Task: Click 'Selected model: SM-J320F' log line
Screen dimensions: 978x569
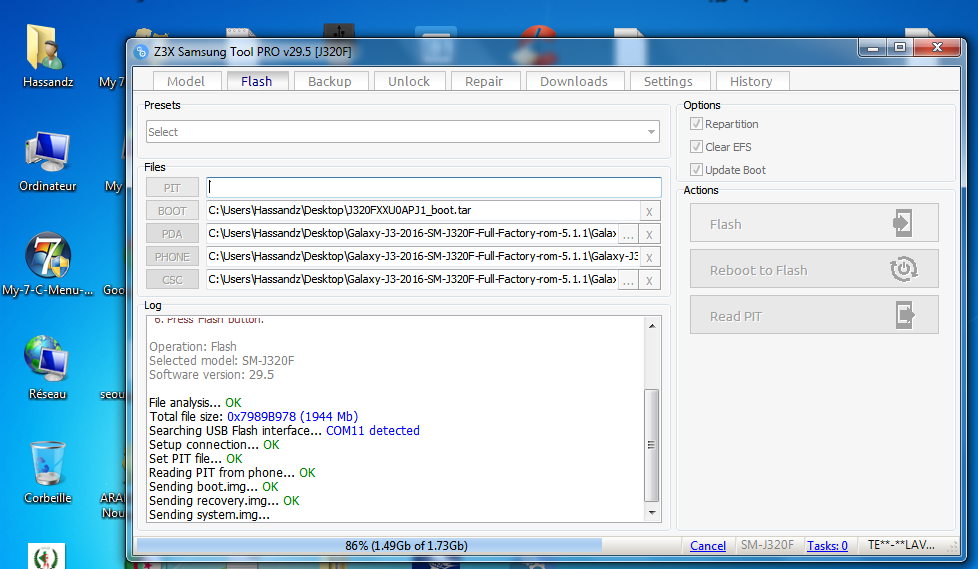Action: pos(221,361)
